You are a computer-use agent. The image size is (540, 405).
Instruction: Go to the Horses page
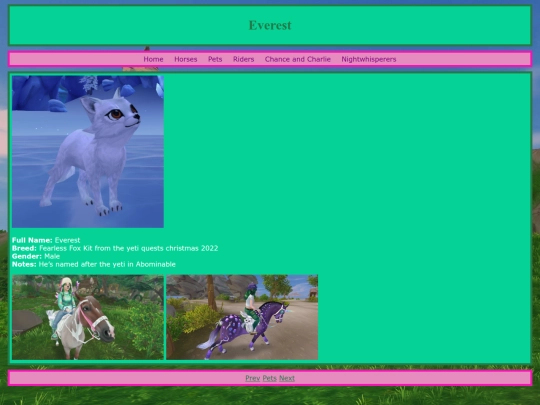186,59
